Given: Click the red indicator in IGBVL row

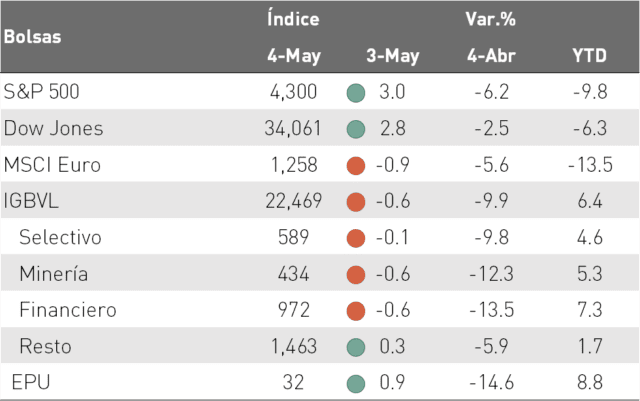Looking at the screenshot, I should [x=356, y=202].
